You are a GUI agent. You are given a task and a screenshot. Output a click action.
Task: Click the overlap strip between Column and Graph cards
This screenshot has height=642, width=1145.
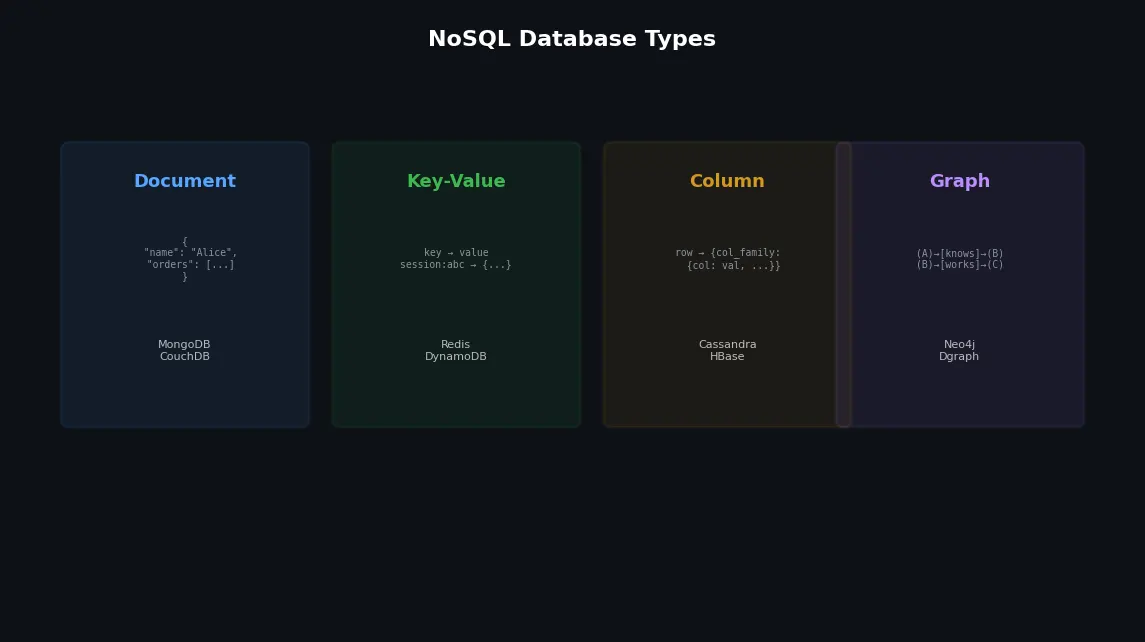(843, 285)
